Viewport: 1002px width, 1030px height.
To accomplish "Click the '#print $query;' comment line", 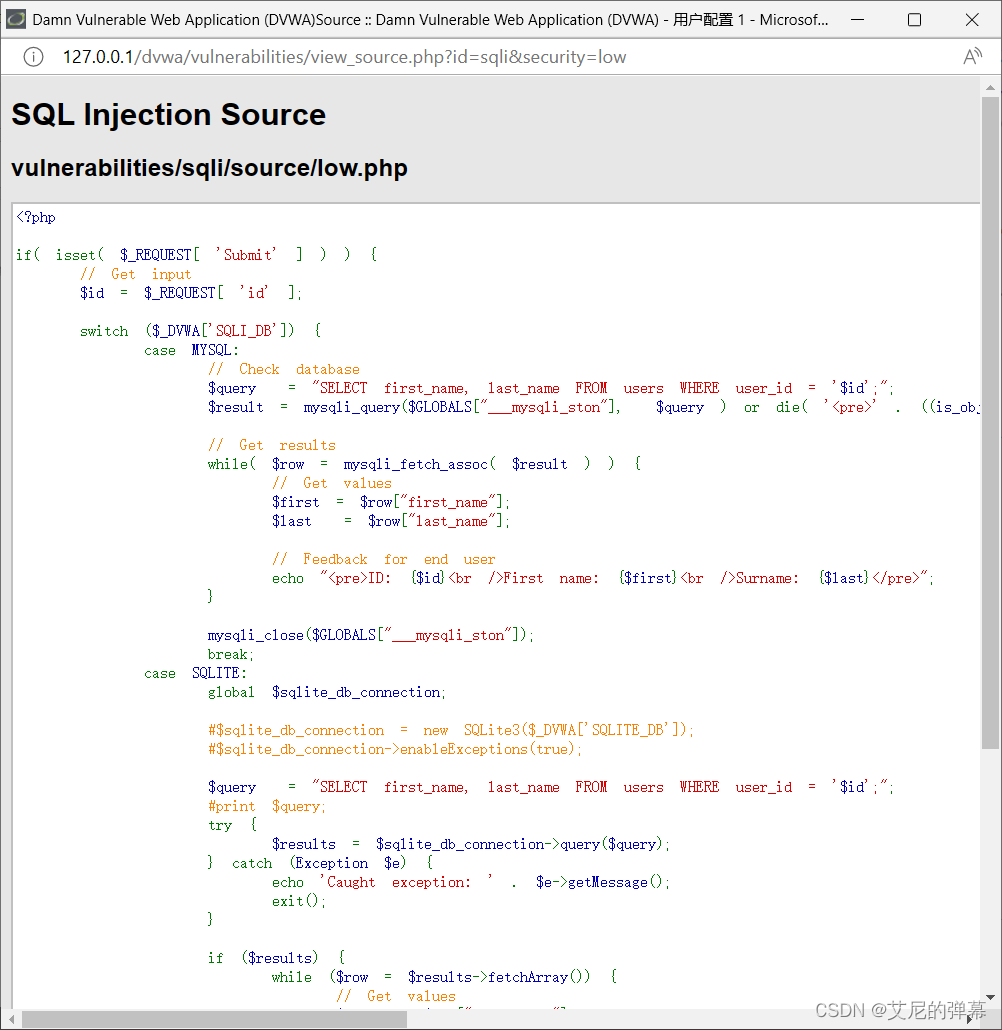I will [267, 807].
